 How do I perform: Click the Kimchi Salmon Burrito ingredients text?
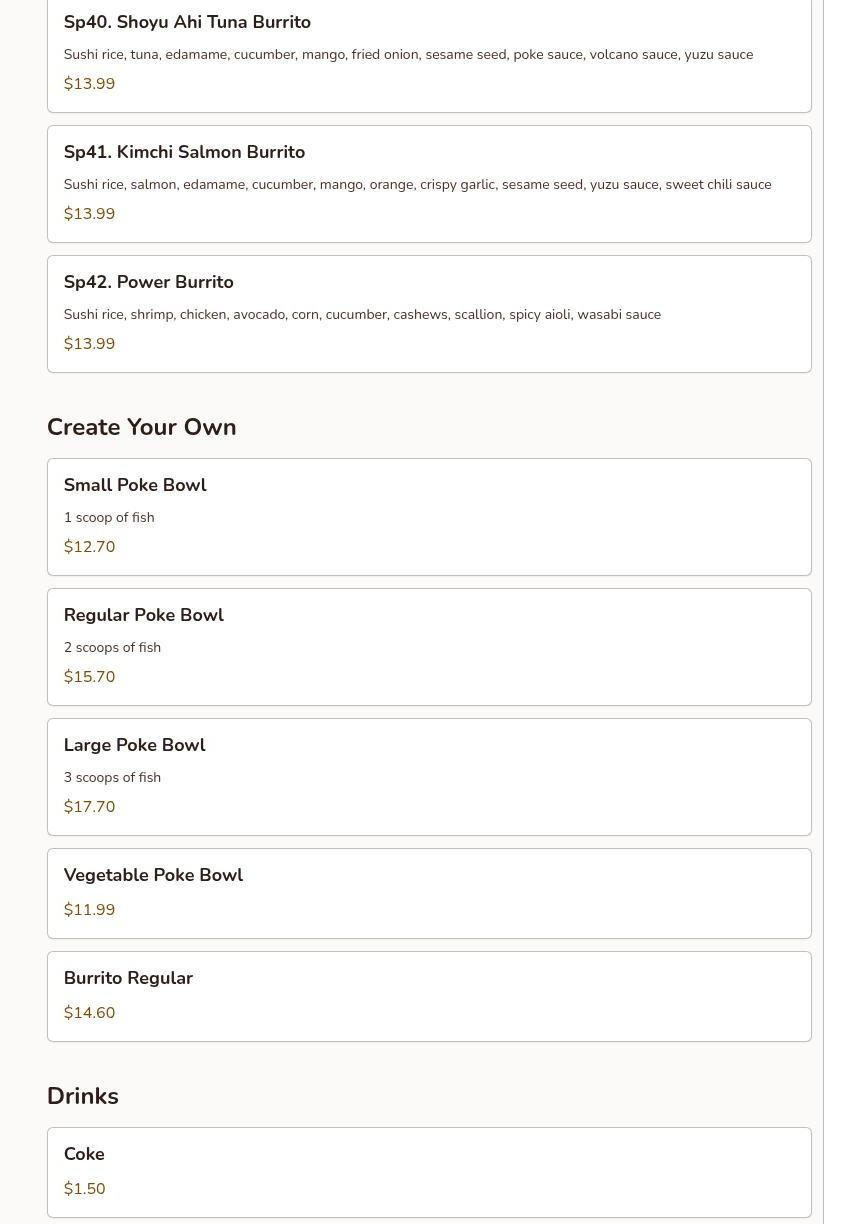pos(417,185)
